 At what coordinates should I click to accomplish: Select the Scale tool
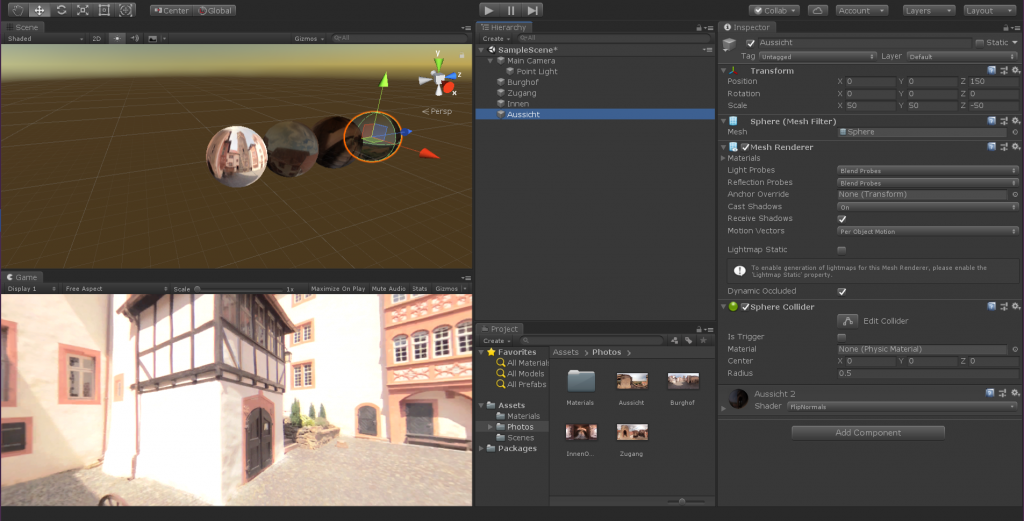tap(82, 10)
